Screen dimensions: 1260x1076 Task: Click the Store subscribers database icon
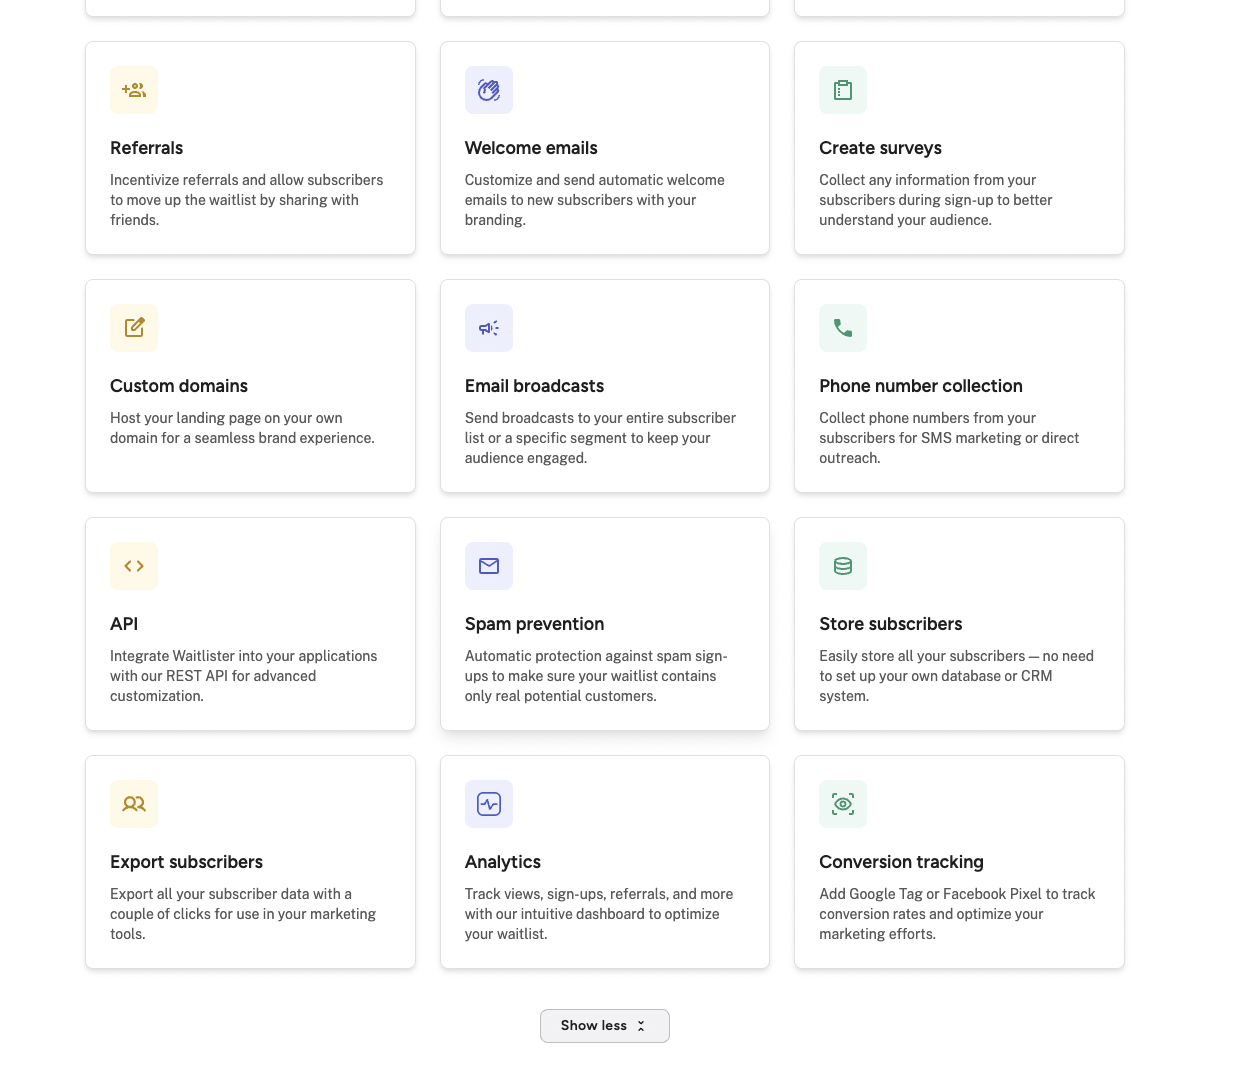pos(842,566)
